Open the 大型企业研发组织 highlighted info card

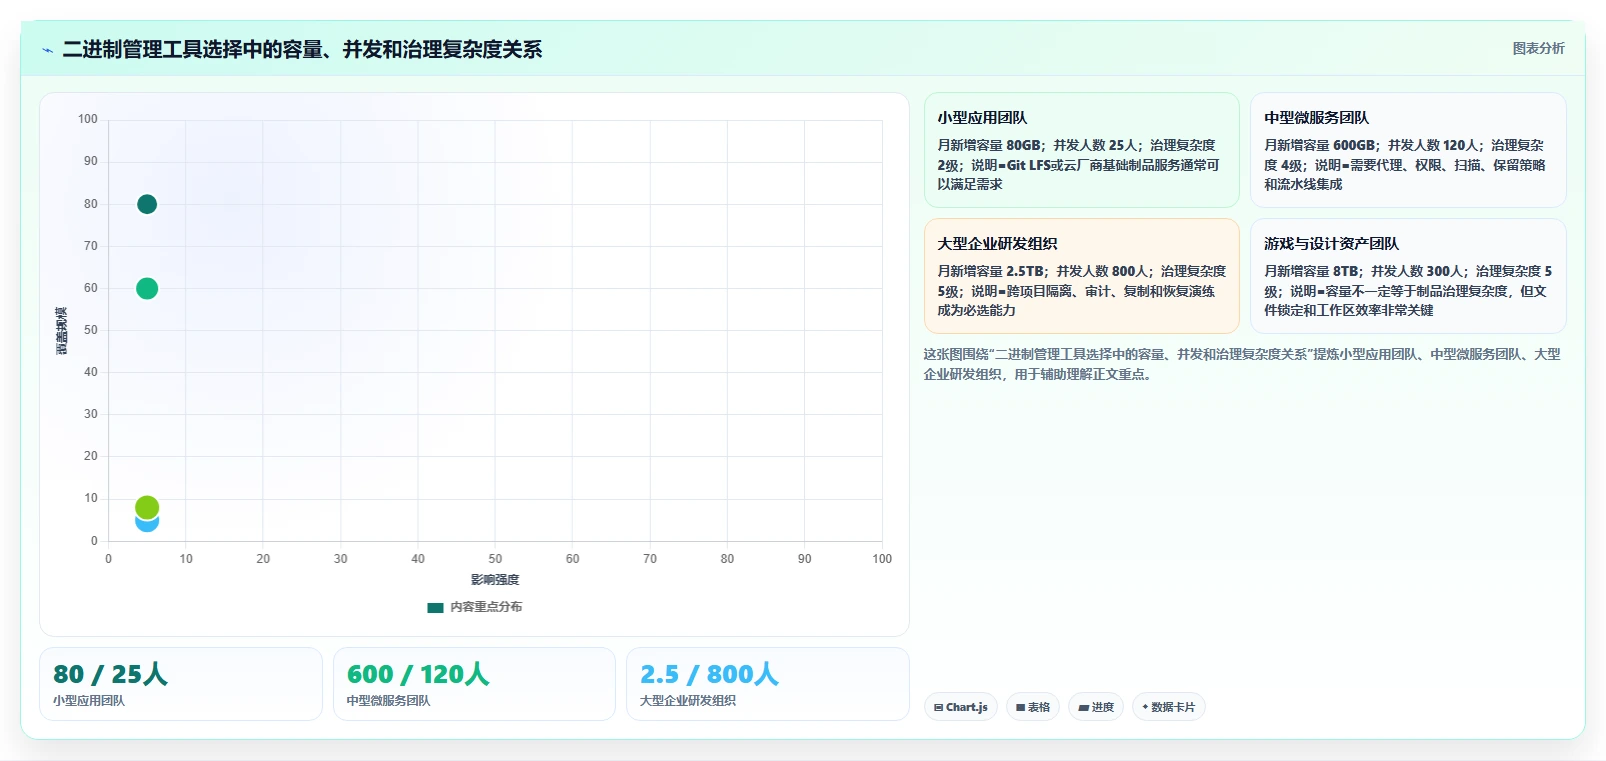(x=1082, y=276)
